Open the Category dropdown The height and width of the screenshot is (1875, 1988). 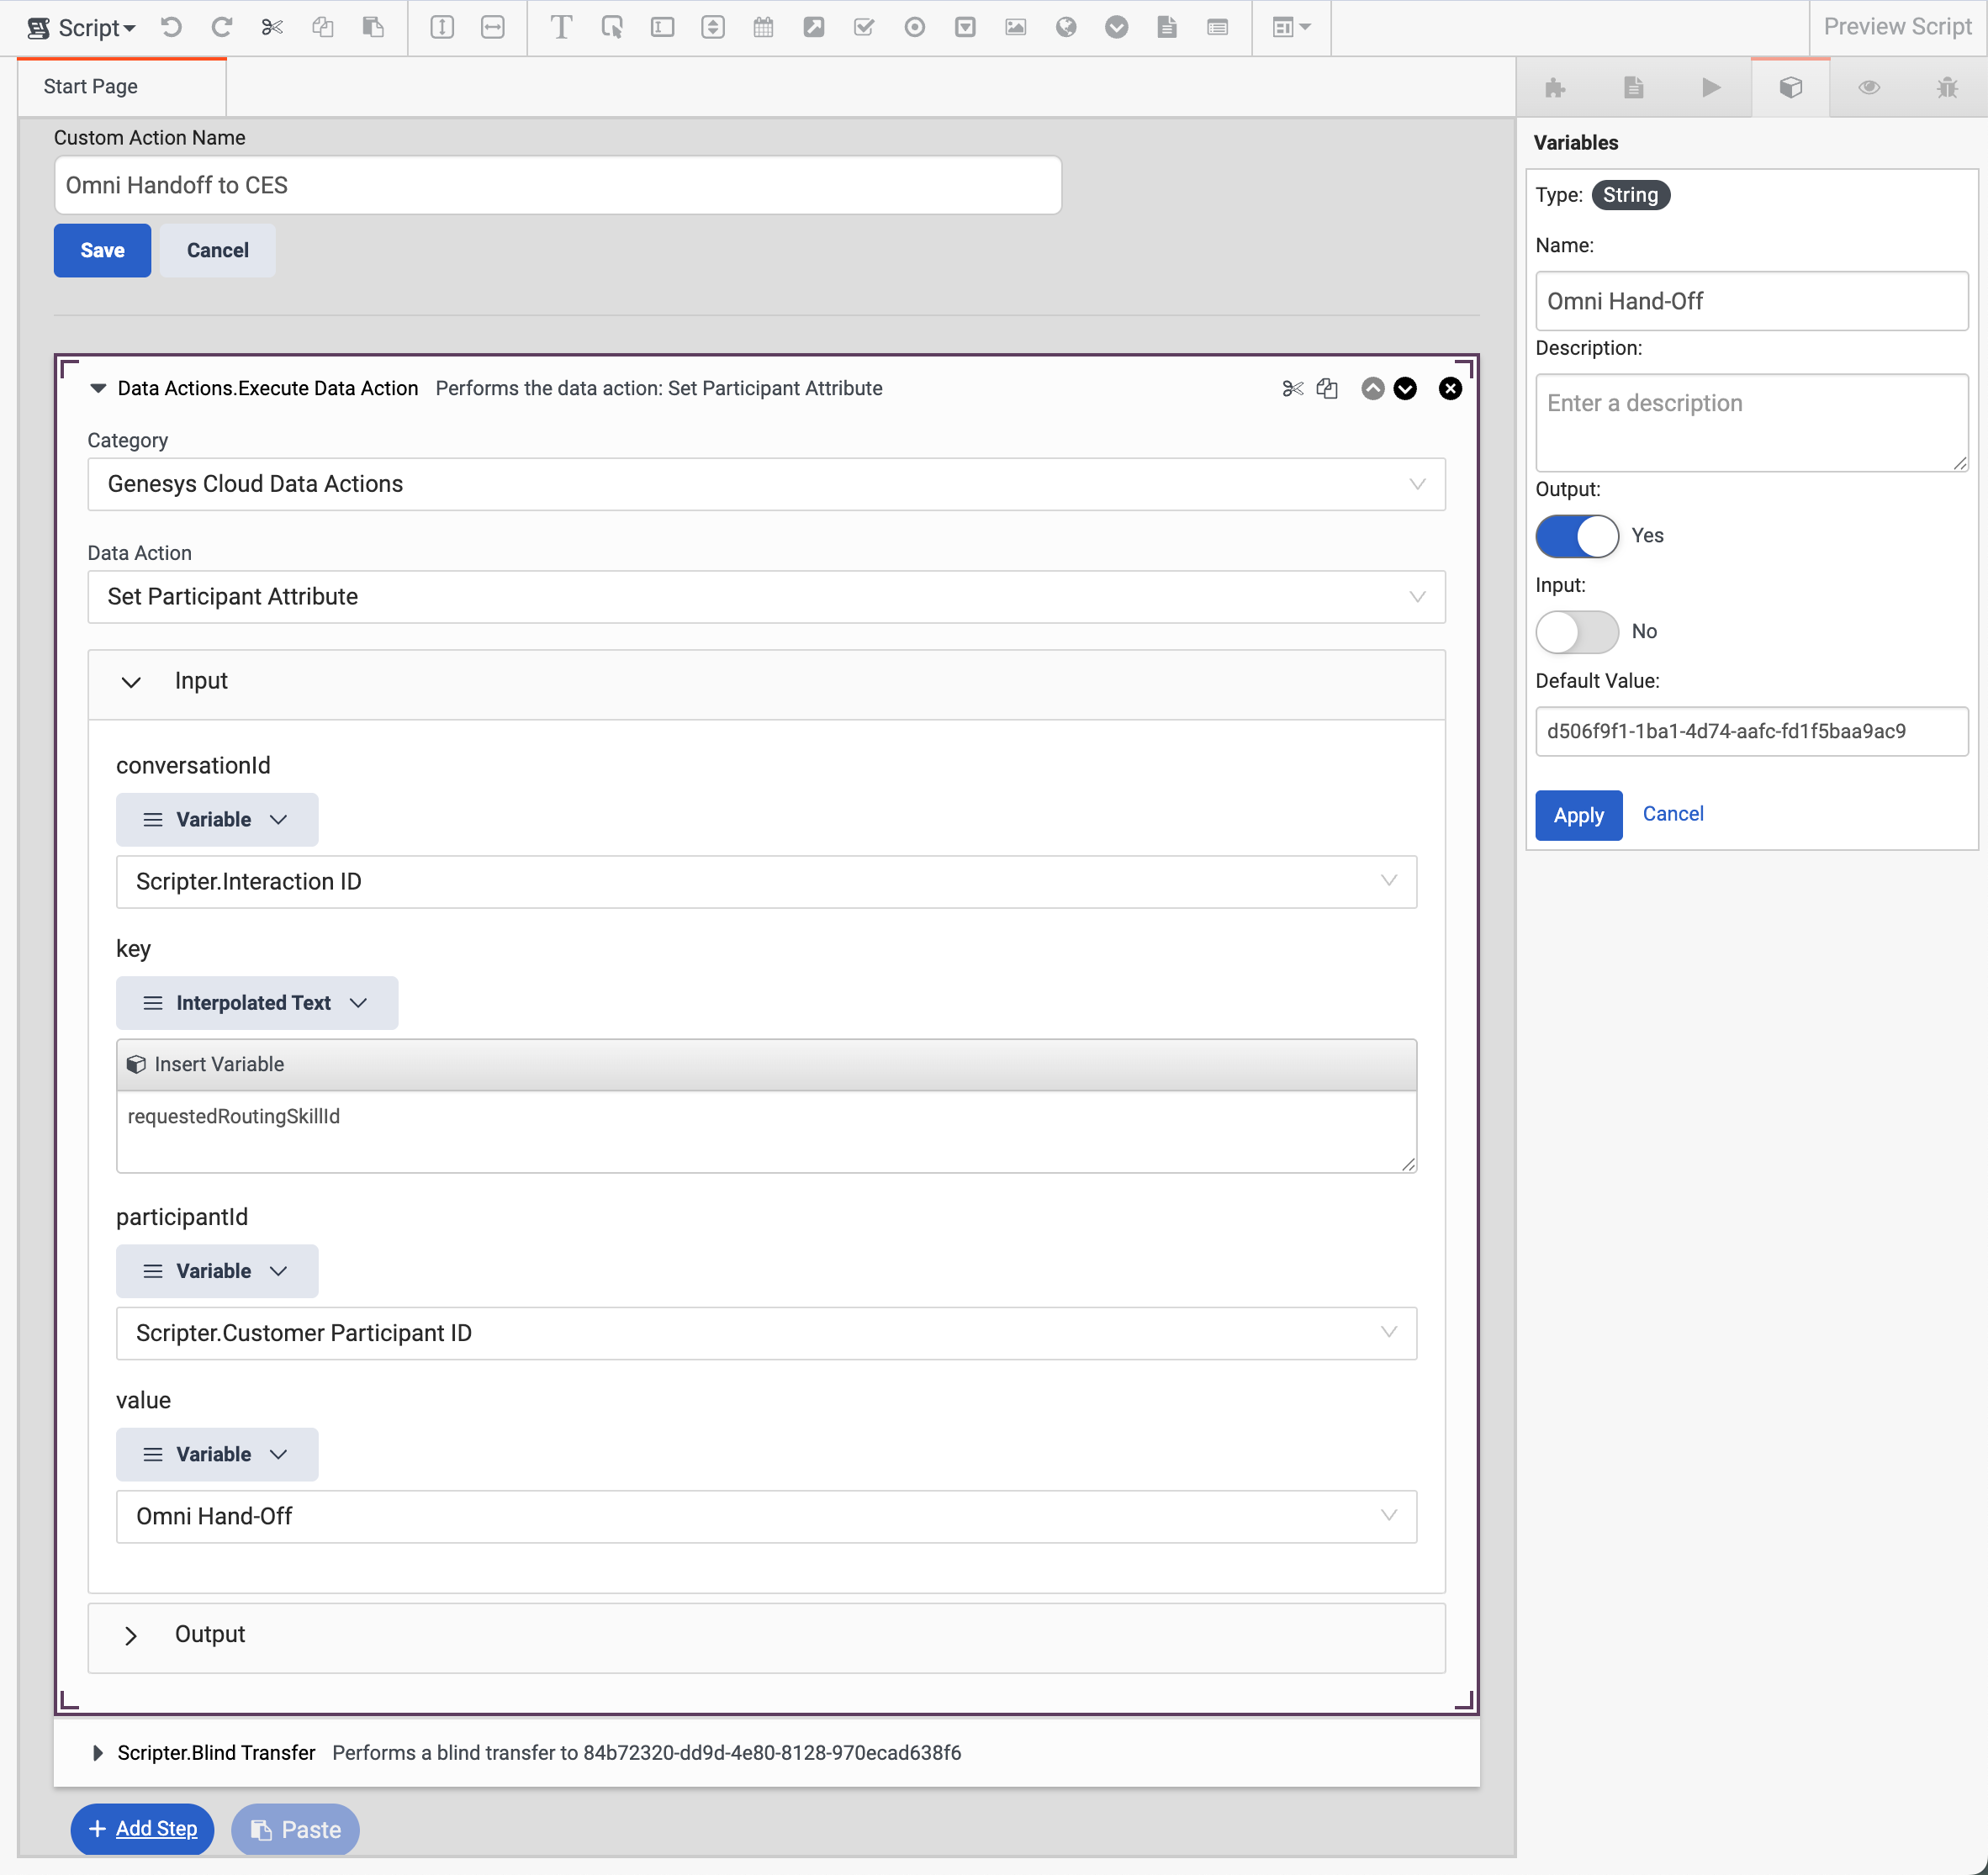click(x=766, y=485)
